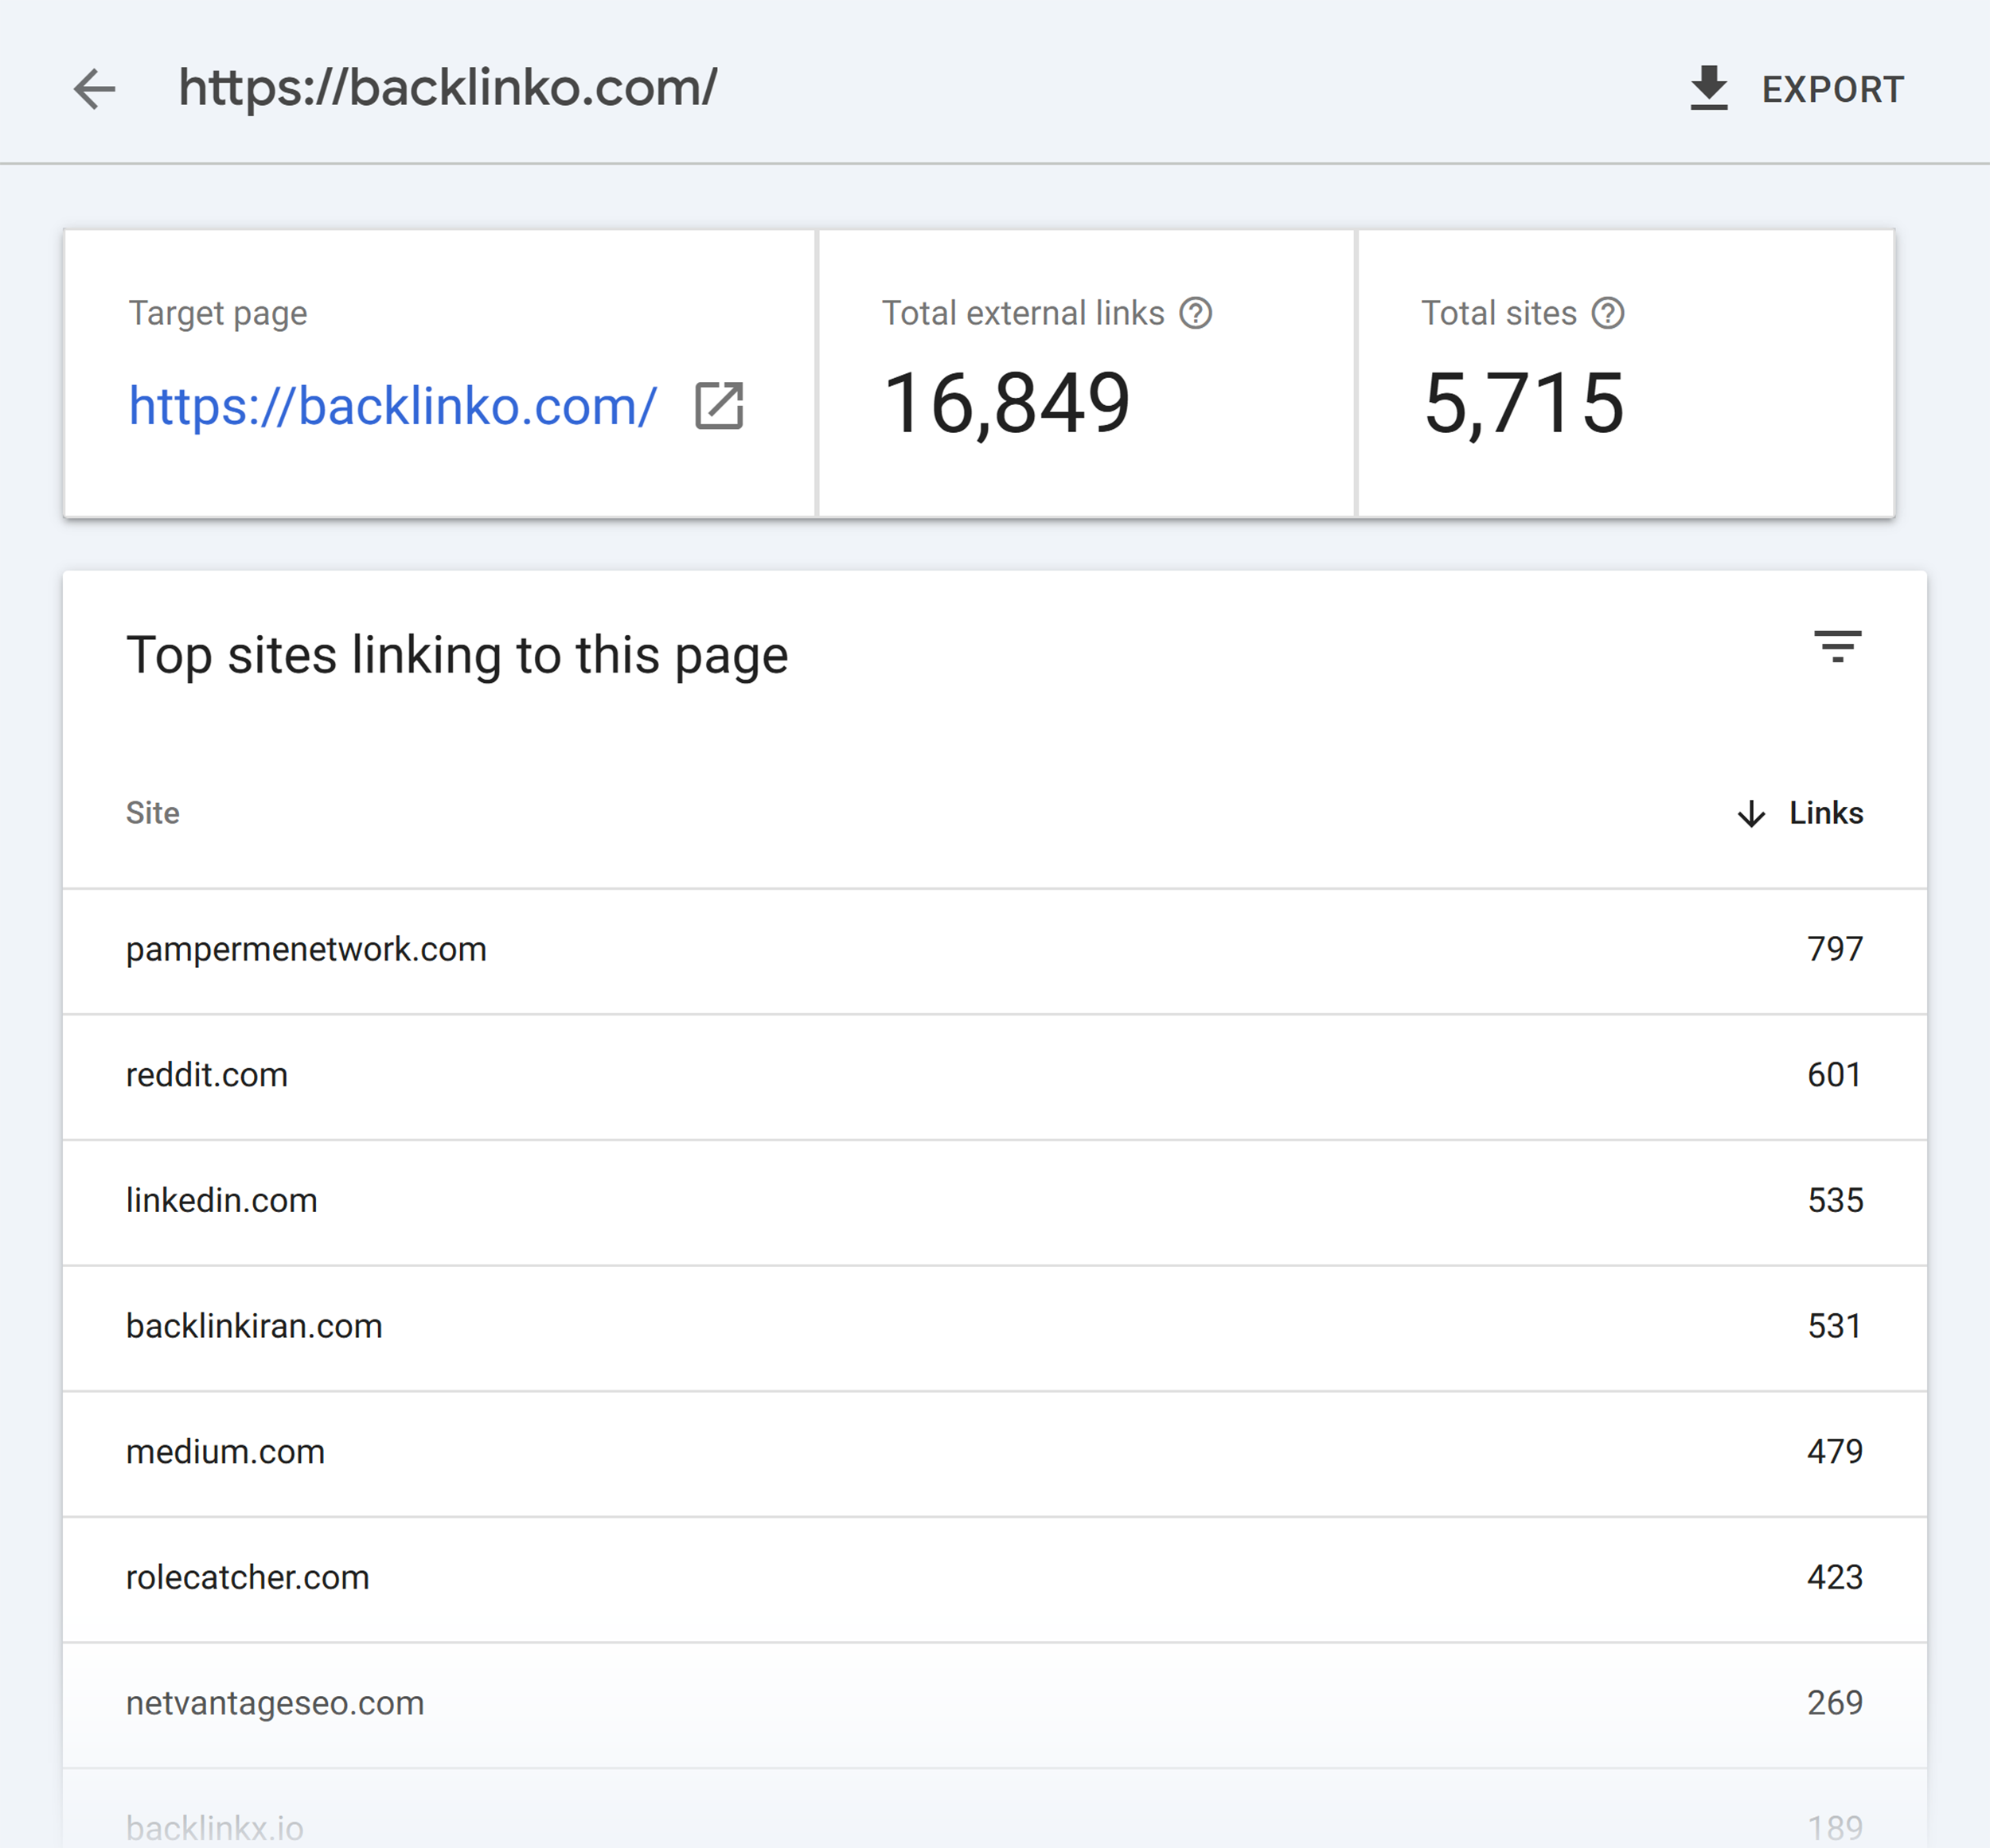Select the pampermenetwork.com row
Image resolution: width=1990 pixels, height=1848 pixels.
[x=994, y=950]
